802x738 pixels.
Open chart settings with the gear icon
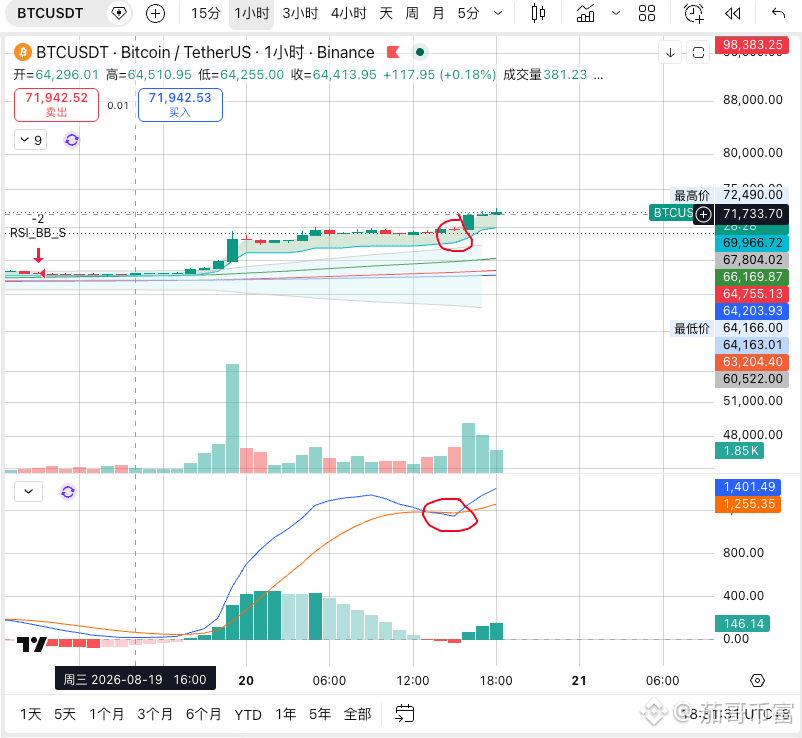coord(757,681)
